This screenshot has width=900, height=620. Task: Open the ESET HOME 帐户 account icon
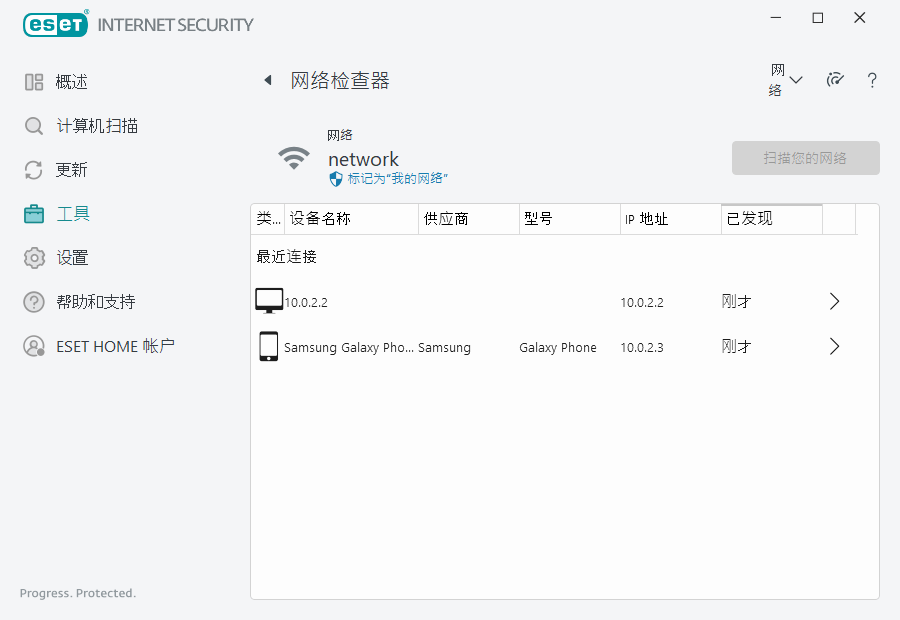tap(34, 346)
